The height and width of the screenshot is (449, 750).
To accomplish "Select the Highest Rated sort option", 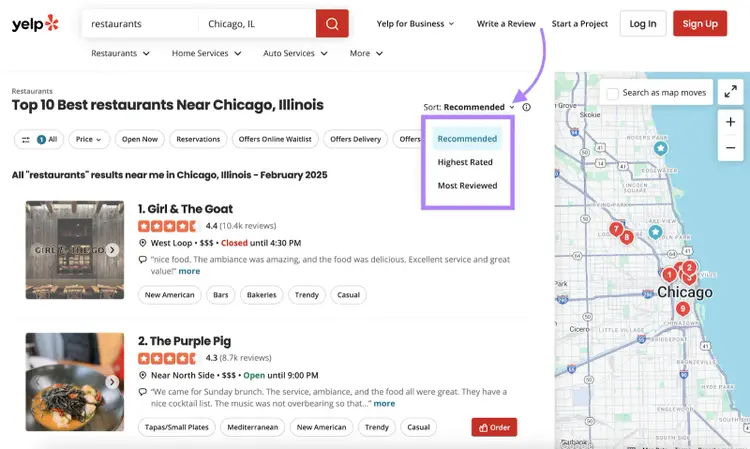I will [465, 162].
